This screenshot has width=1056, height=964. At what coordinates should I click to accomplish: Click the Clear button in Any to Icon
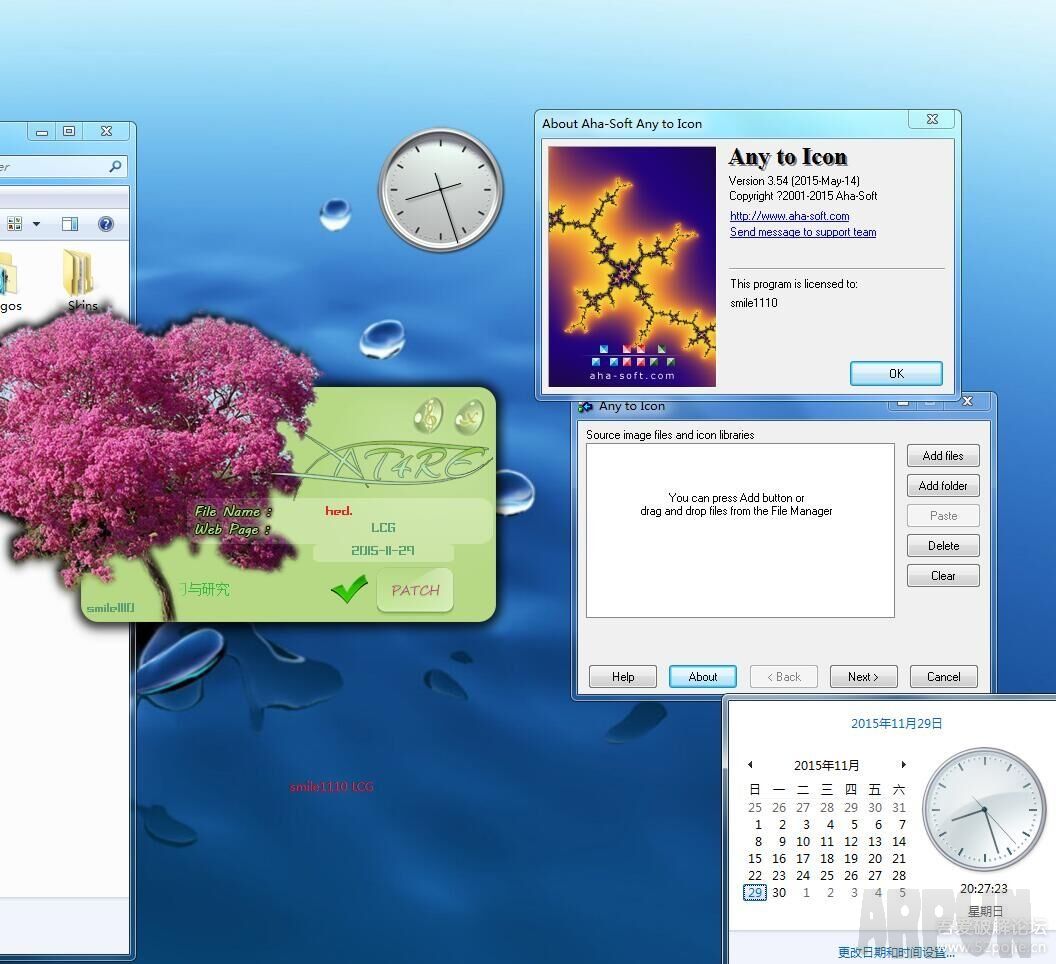tap(943, 576)
